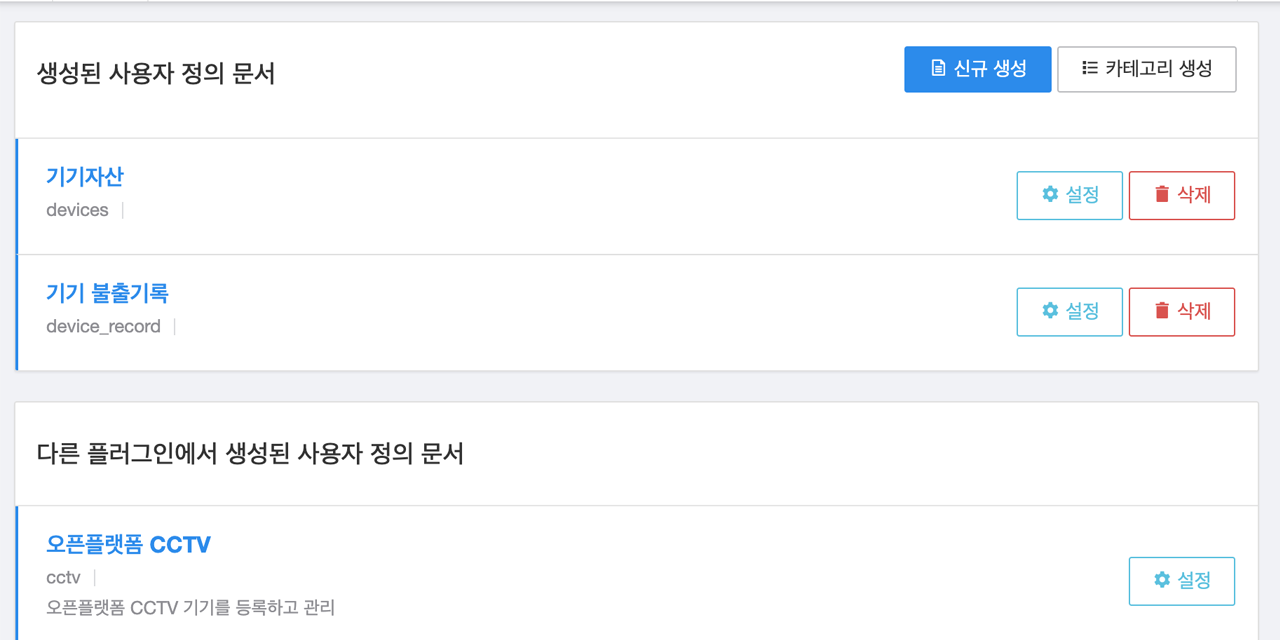Click the cctv slug text
The image size is (1280, 640).
(x=63, y=578)
